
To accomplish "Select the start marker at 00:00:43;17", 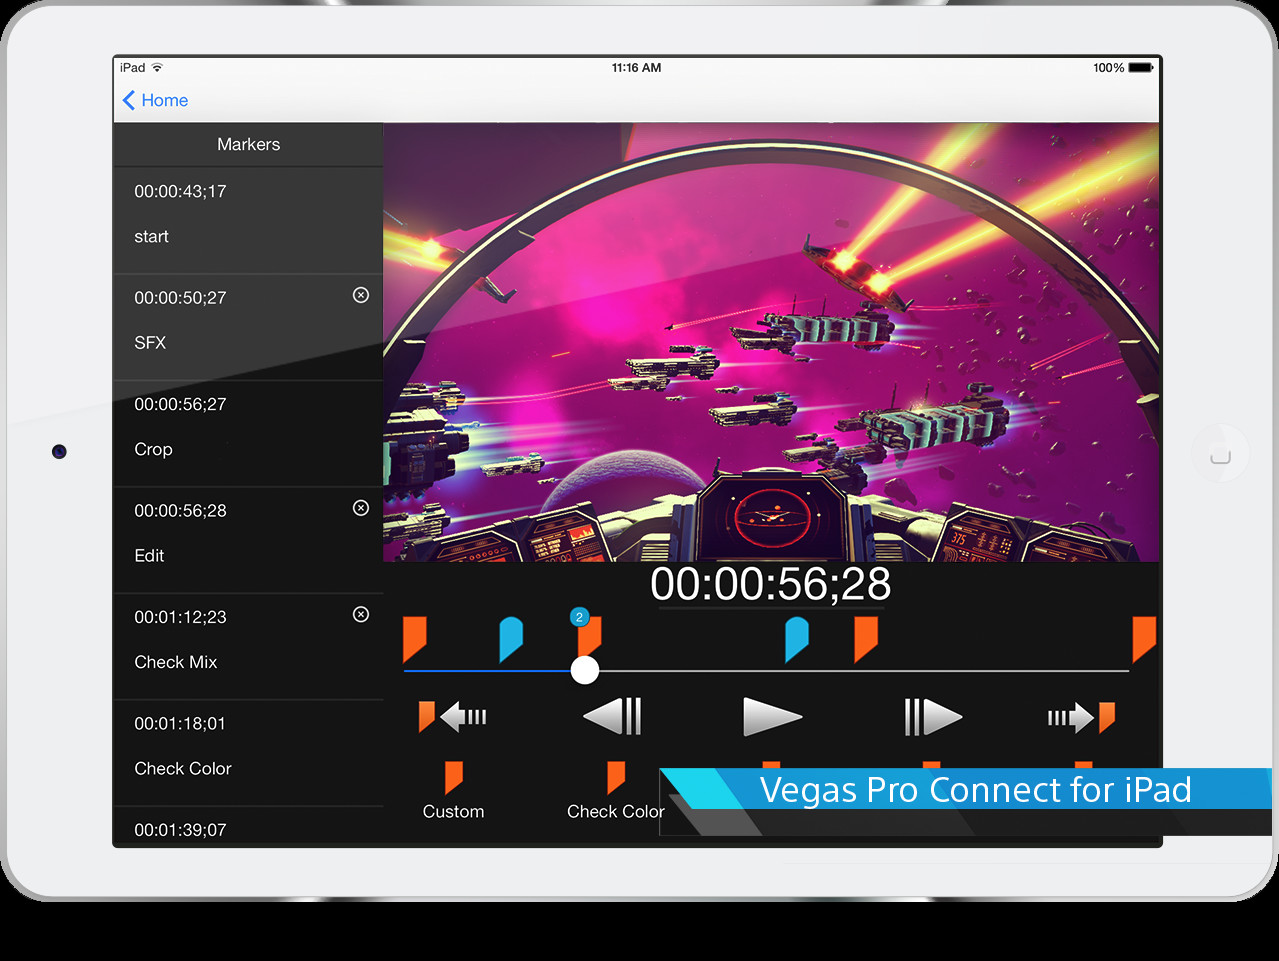I will (248, 214).
